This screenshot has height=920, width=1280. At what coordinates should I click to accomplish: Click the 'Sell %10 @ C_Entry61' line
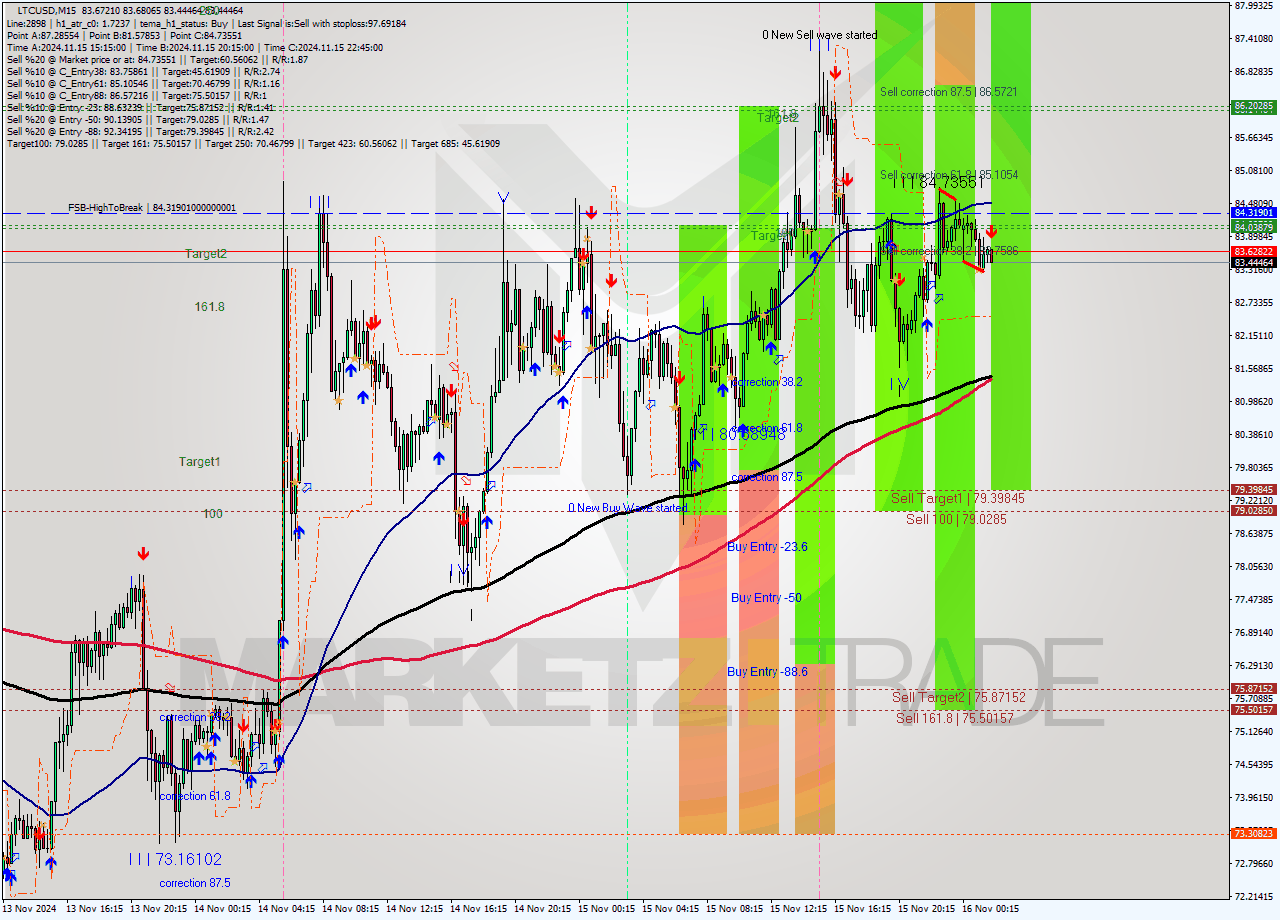pyautogui.click(x=143, y=83)
